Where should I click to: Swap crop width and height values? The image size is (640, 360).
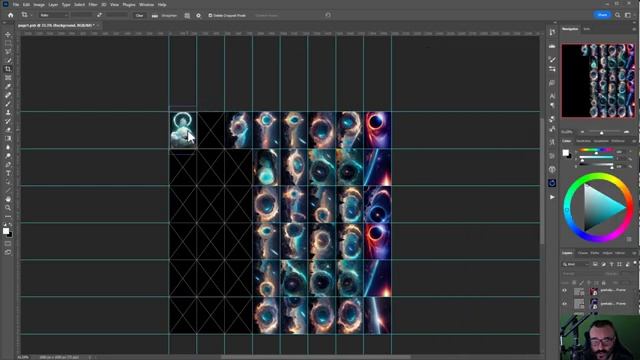pos(99,15)
